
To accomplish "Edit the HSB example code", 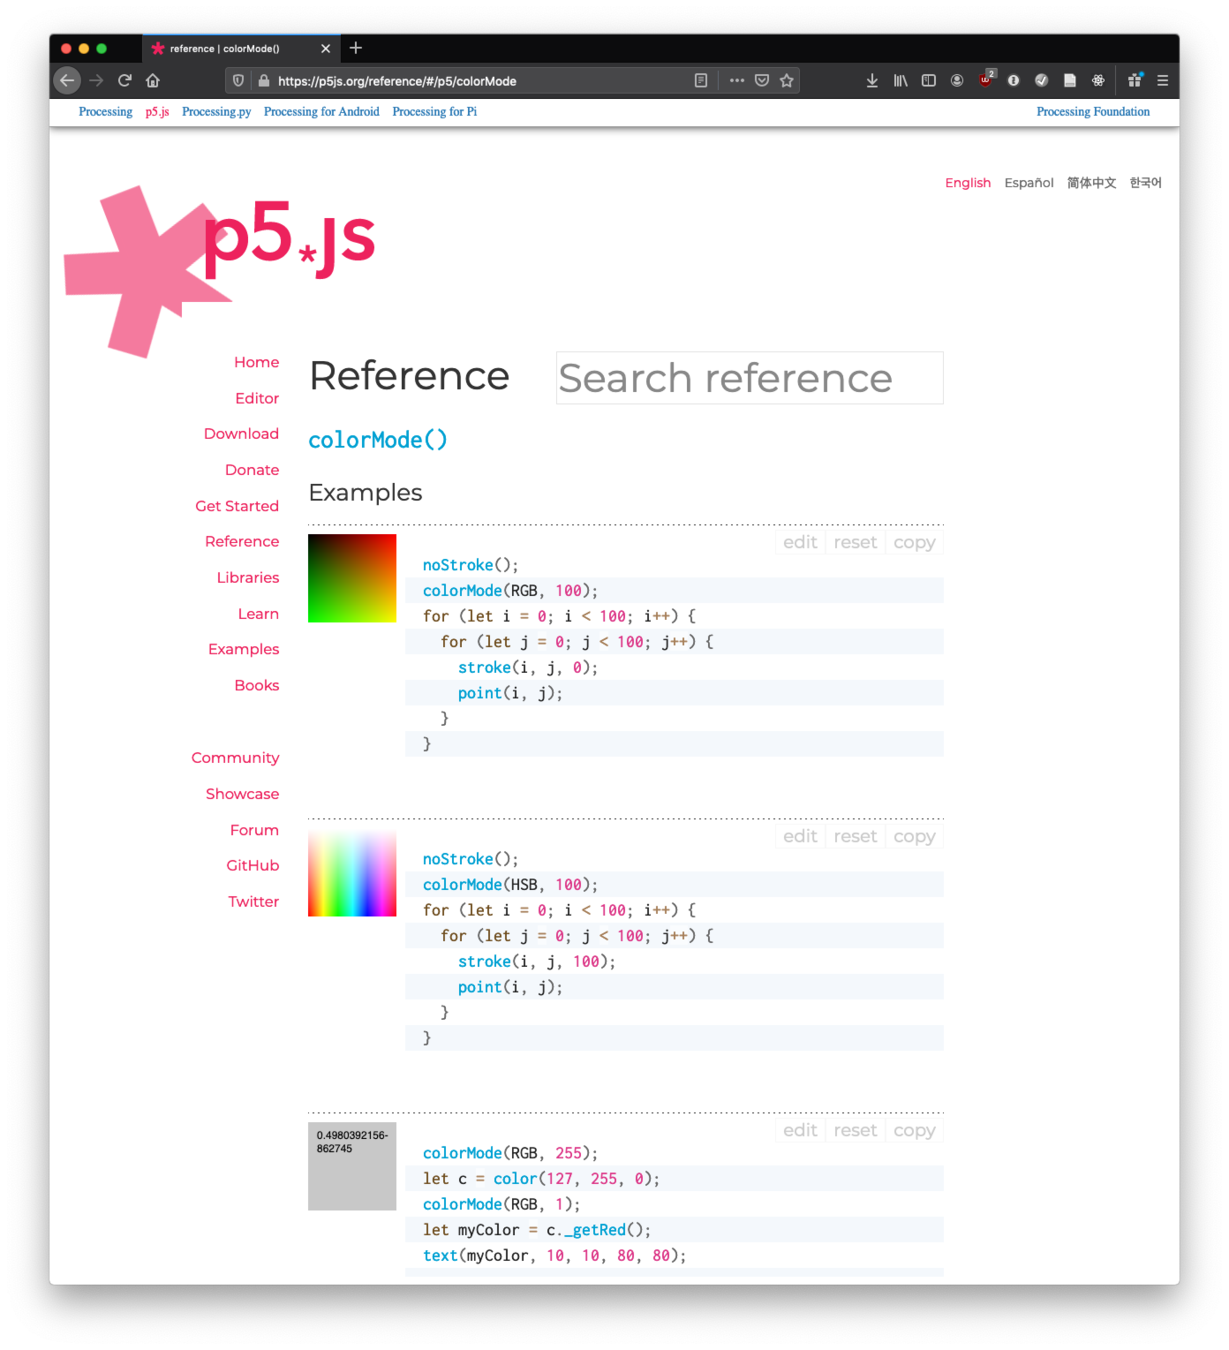I will point(800,836).
